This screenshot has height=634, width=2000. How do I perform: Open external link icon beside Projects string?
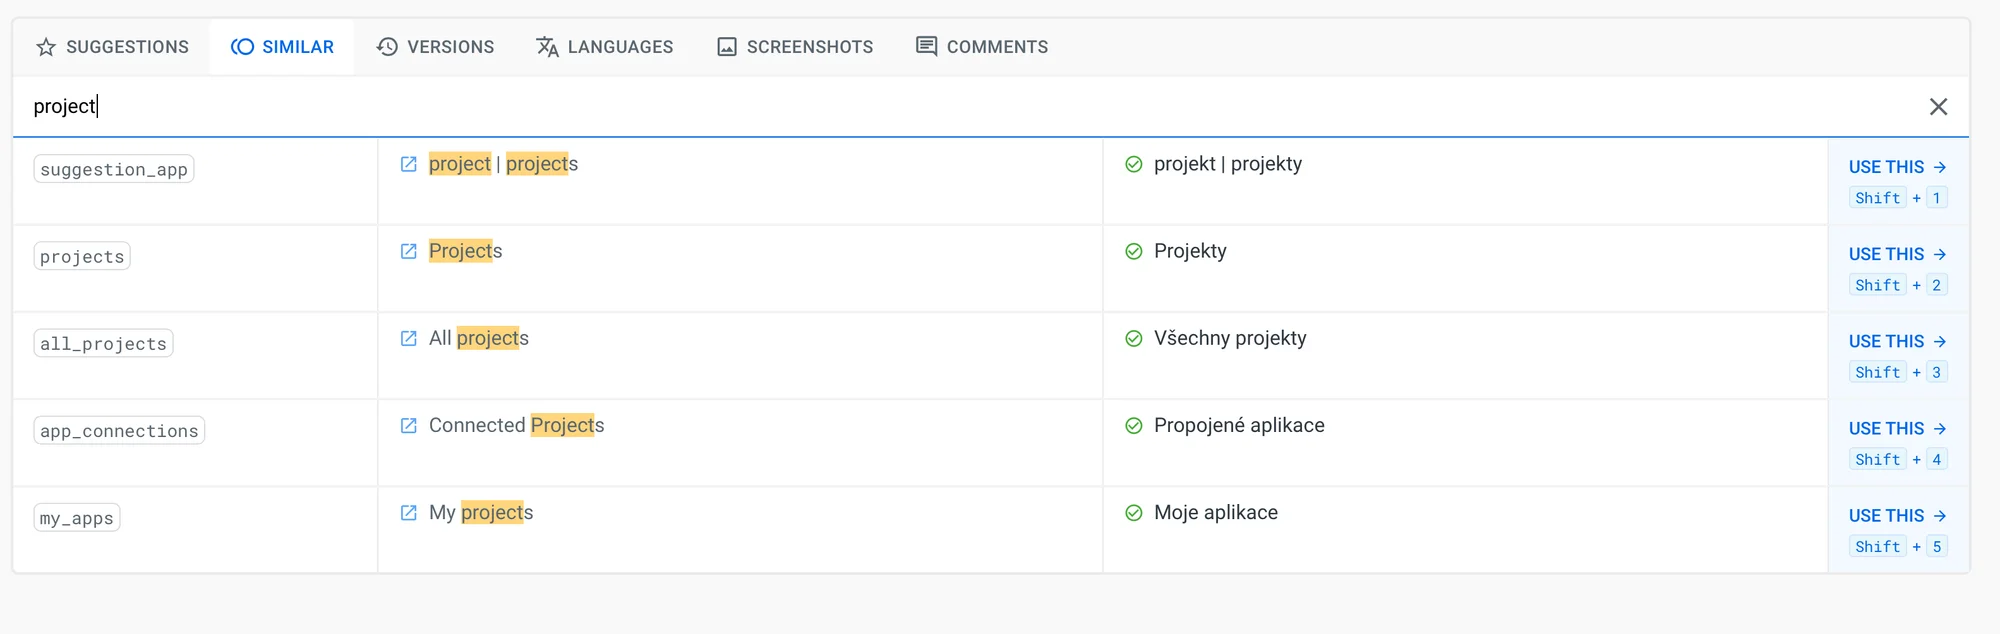pos(408,251)
